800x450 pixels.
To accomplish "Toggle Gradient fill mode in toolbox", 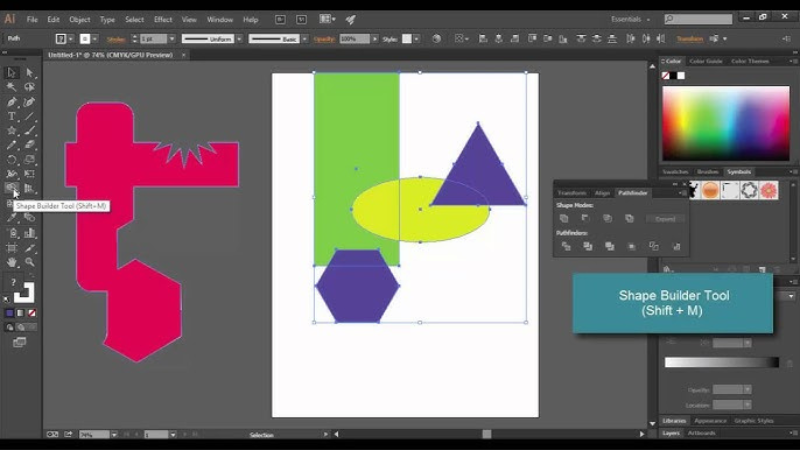I will tap(20, 313).
